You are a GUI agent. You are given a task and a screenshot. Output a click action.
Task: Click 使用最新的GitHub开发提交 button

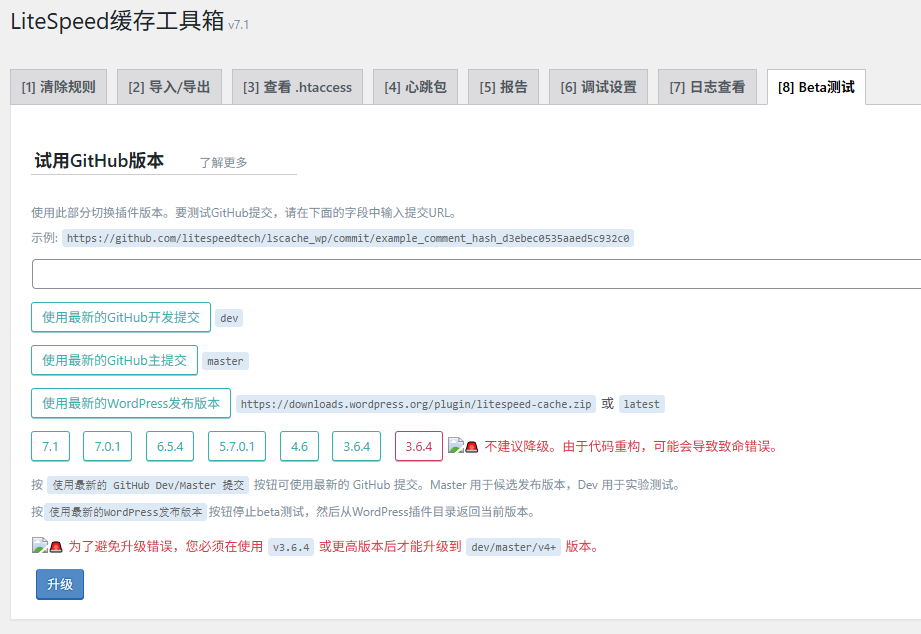(121, 317)
